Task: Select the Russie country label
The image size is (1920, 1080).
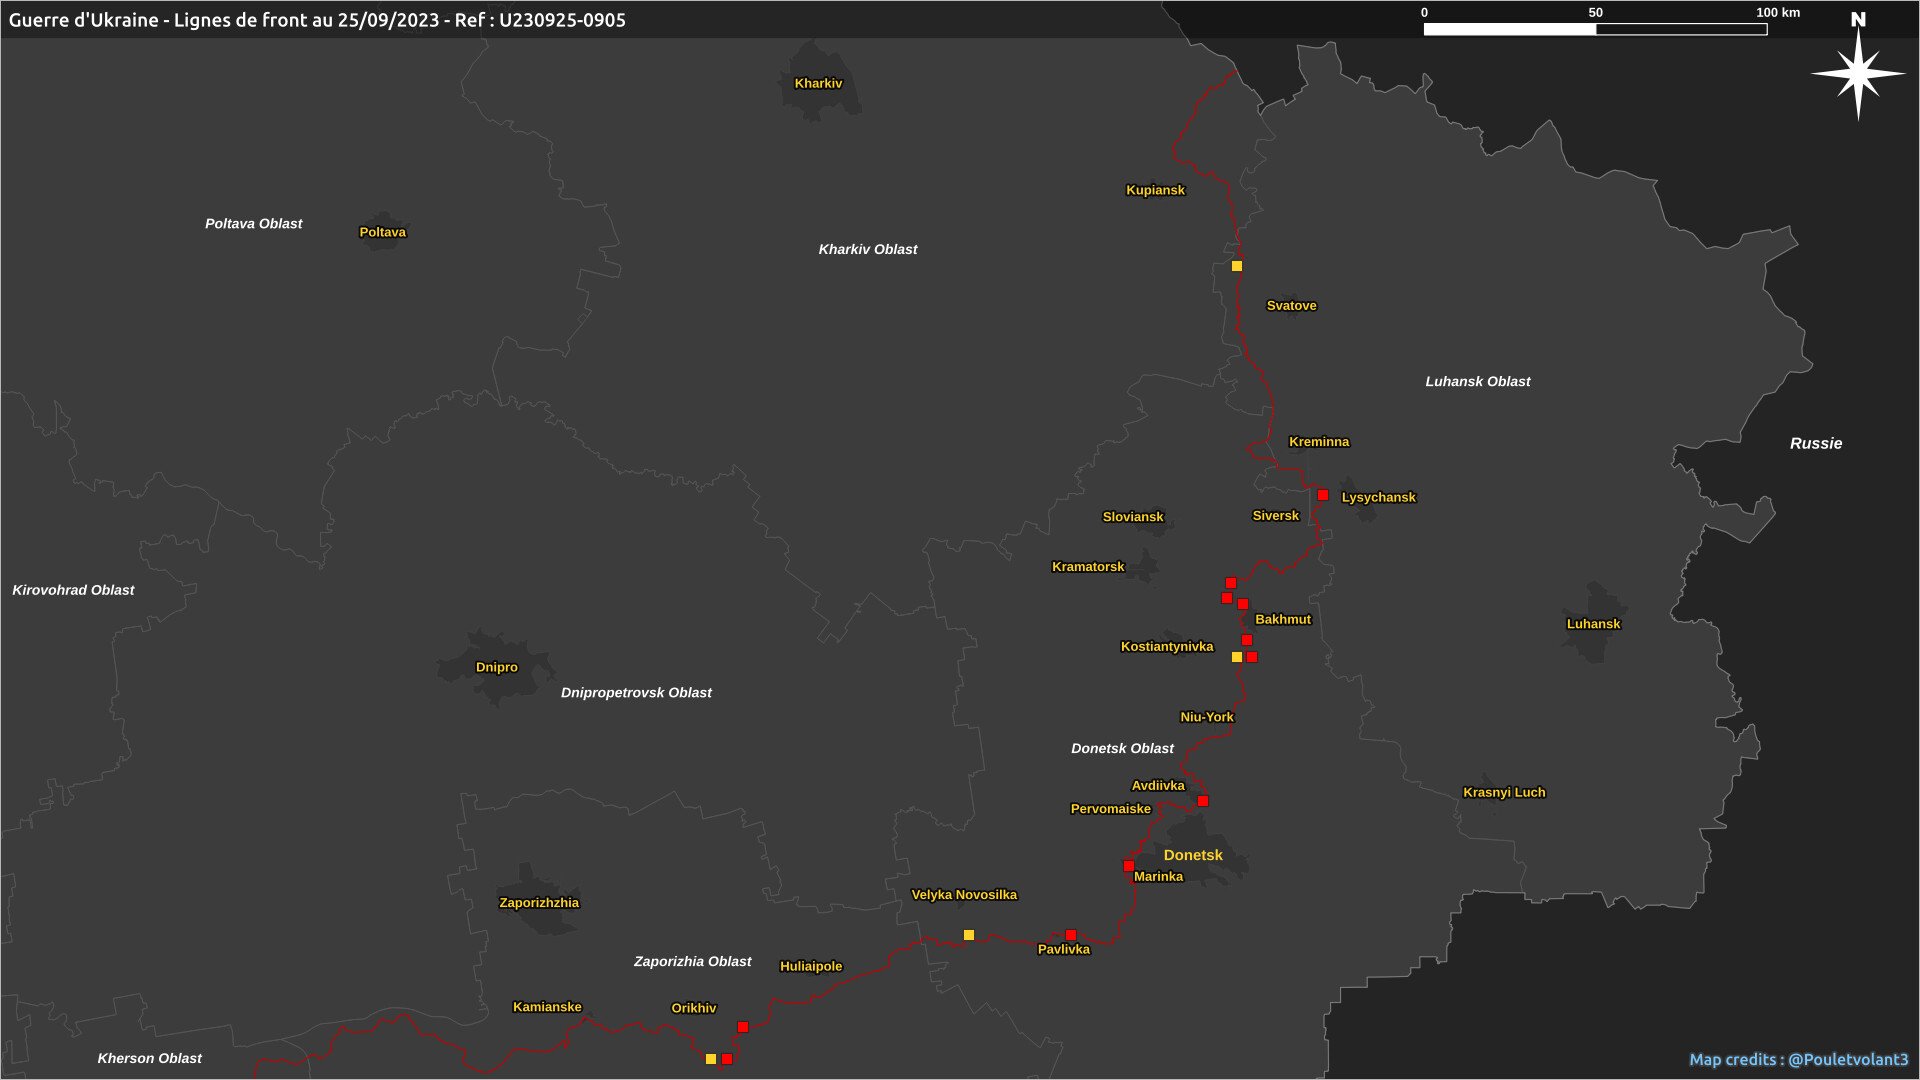Action: pos(1816,443)
